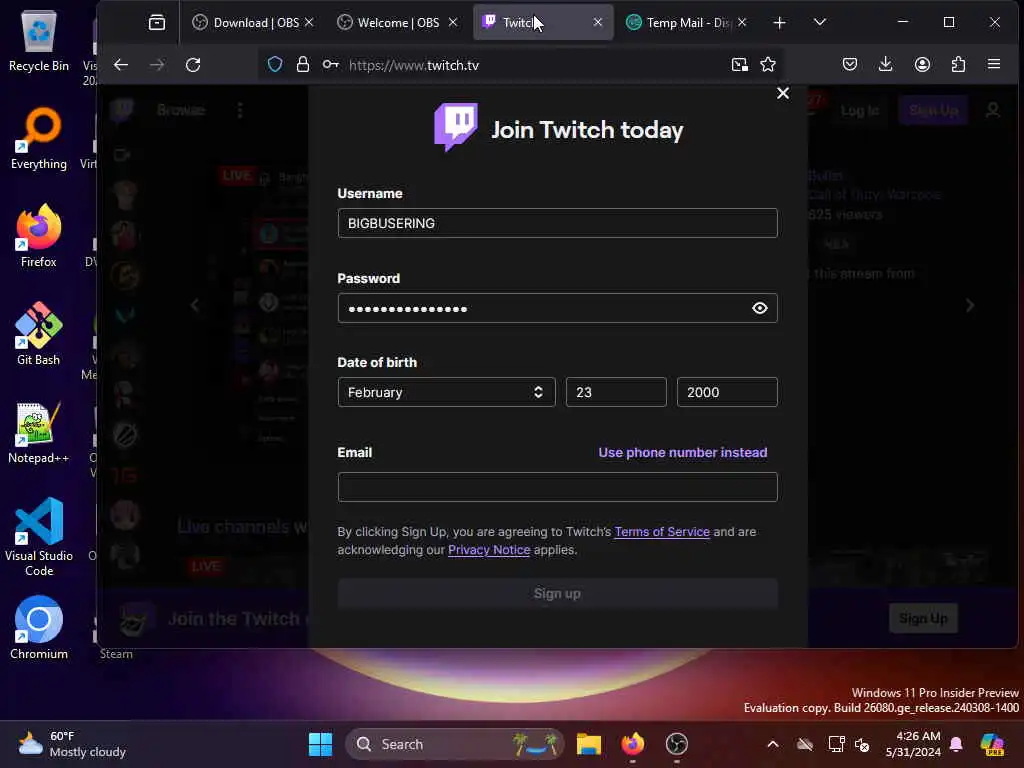The image size is (1024, 768).
Task: Open clock and date 4:26 AM
Action: (x=912, y=744)
